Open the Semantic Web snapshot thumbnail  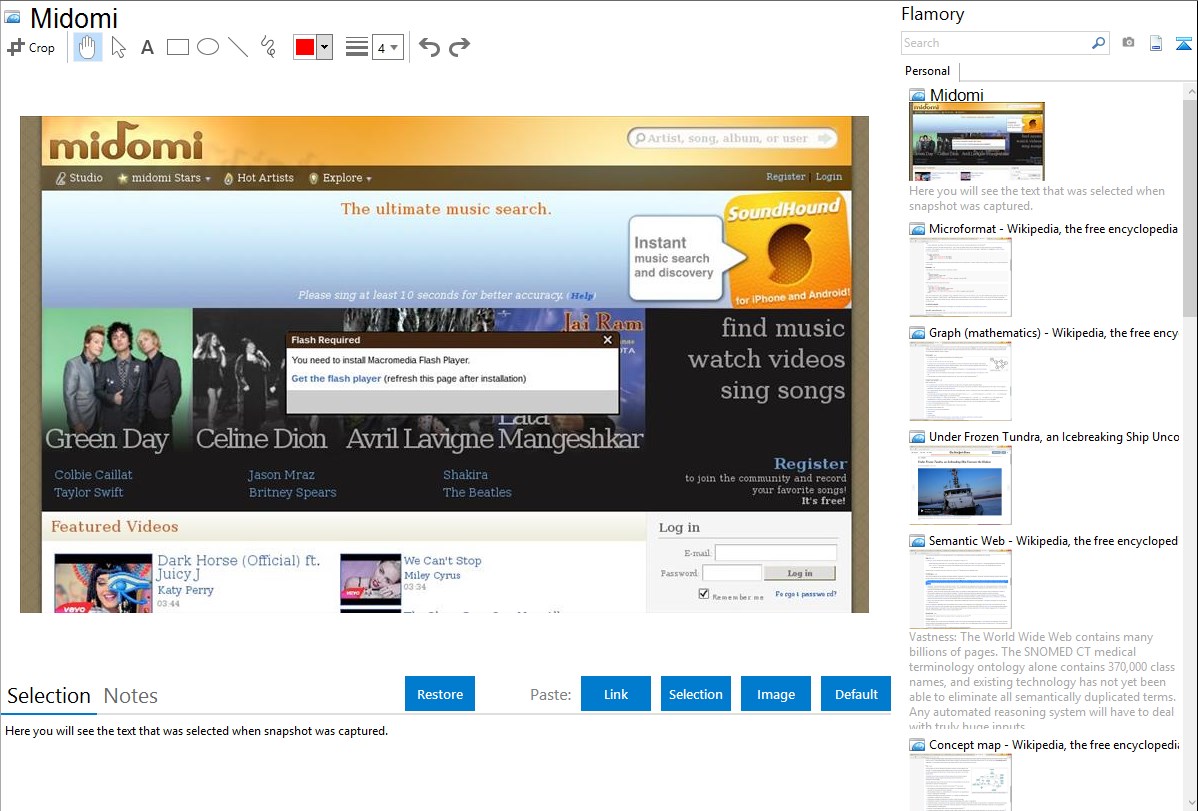click(x=960, y=588)
